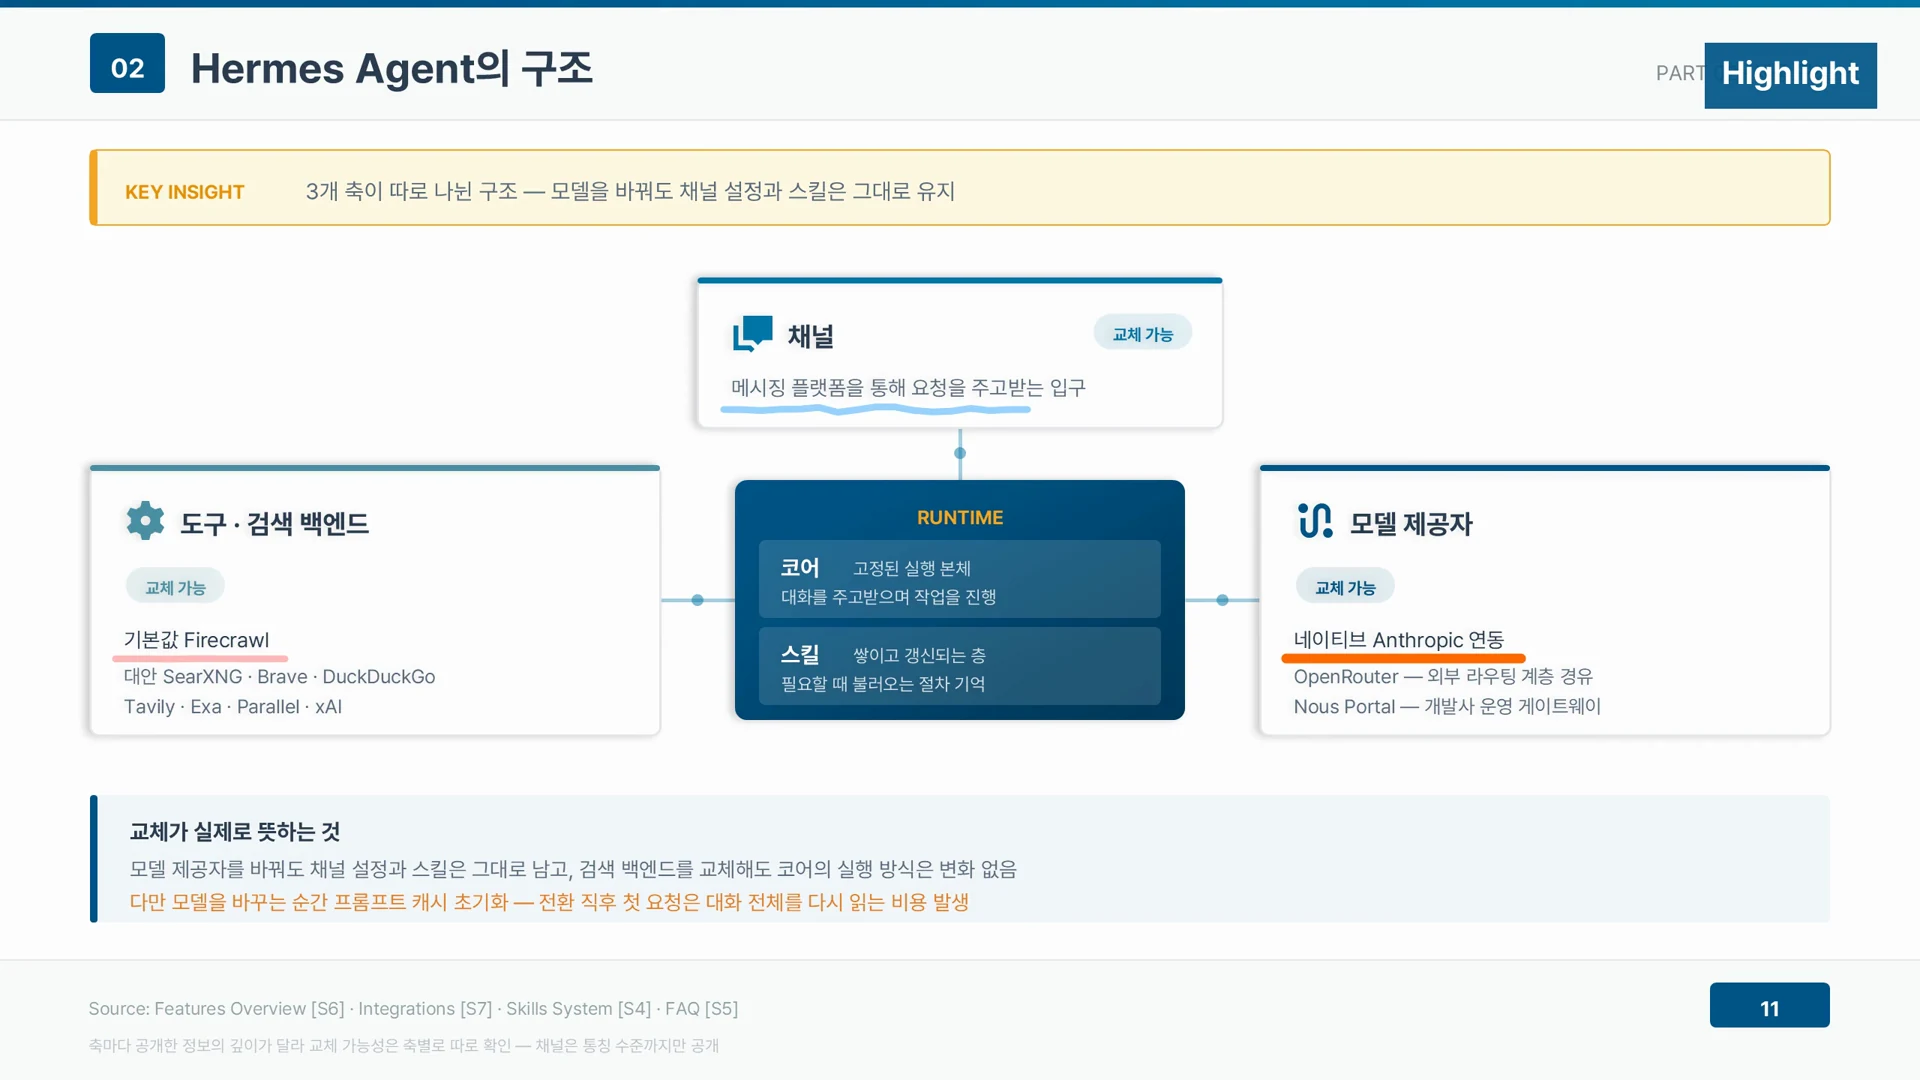Click the RUNTIME heading

[x=959, y=517]
